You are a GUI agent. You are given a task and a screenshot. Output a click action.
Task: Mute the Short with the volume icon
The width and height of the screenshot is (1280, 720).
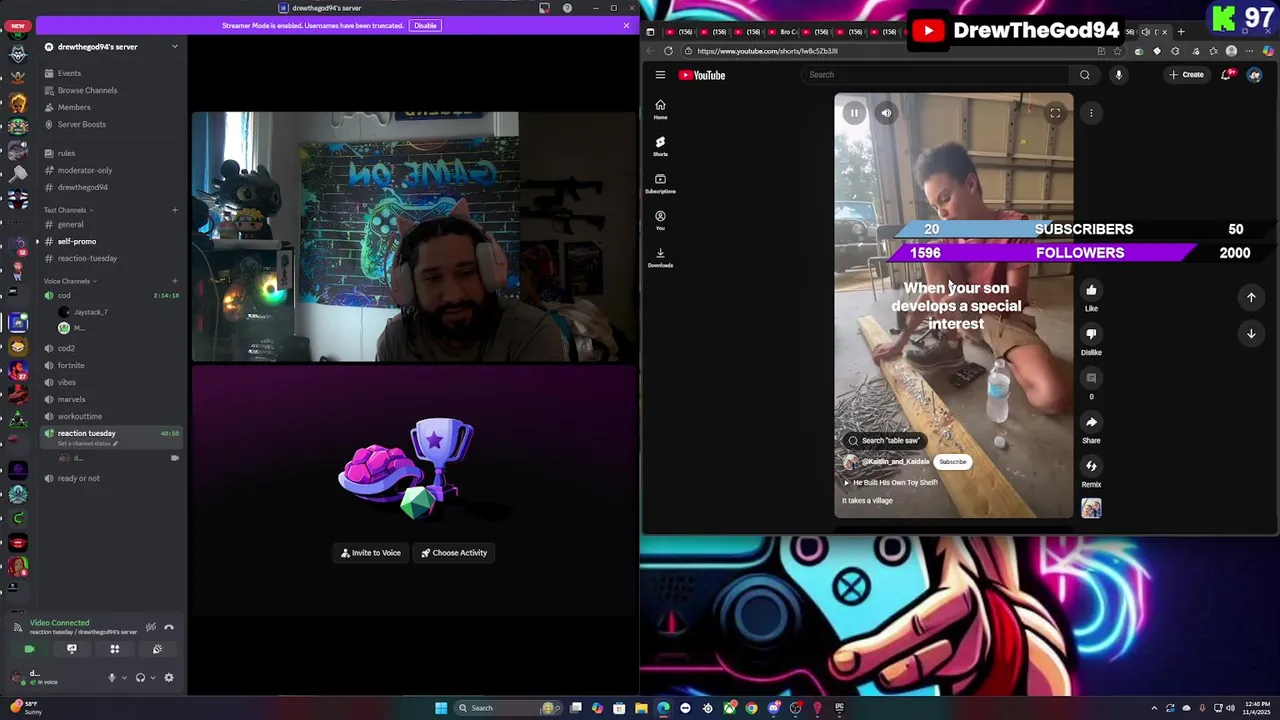point(886,113)
